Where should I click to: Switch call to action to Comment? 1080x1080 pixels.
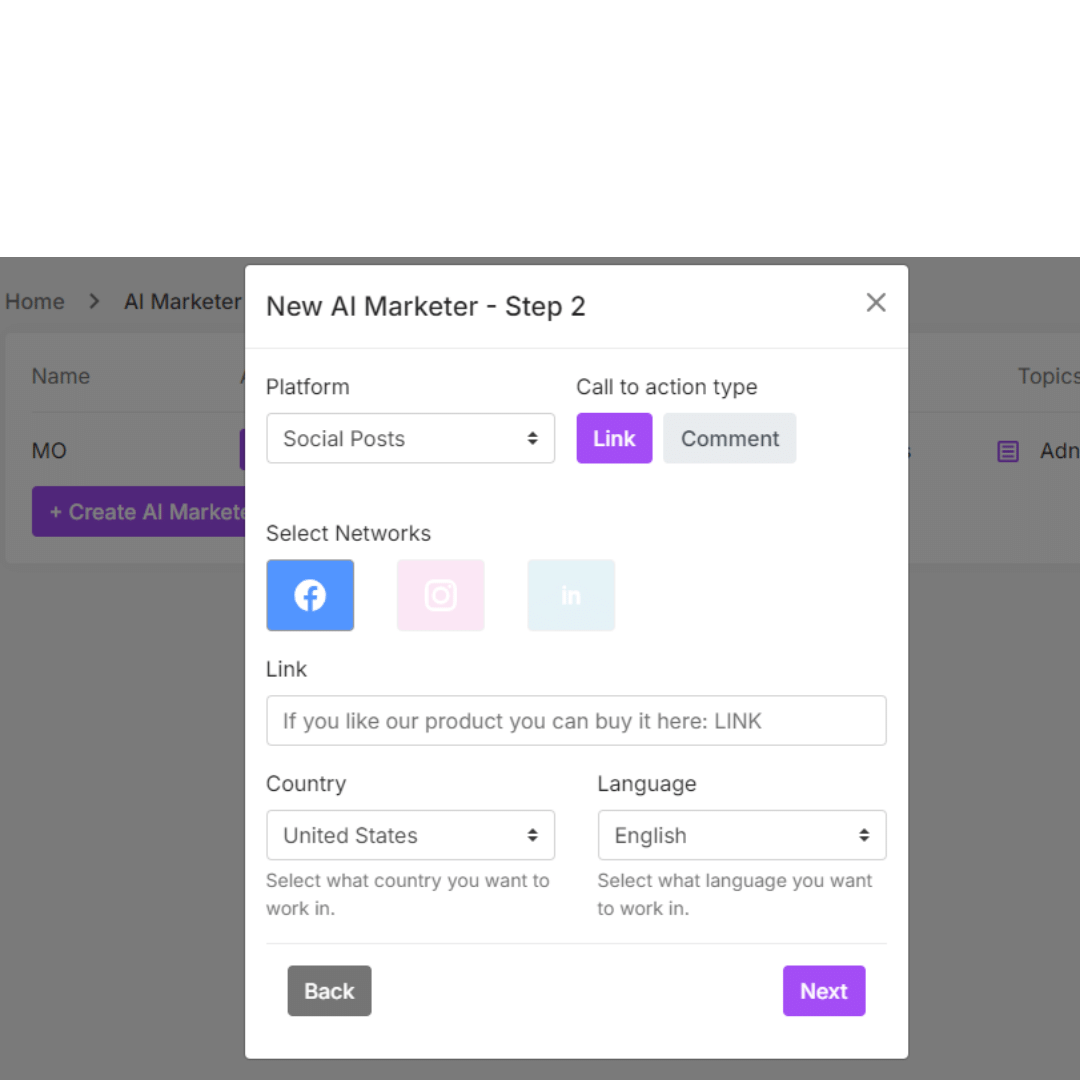coord(729,438)
